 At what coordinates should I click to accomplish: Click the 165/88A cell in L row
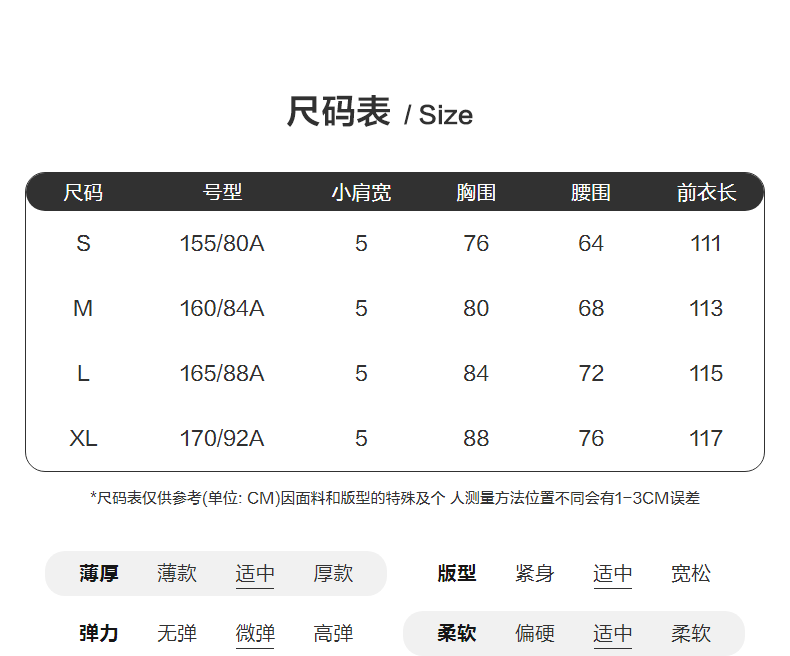click(222, 374)
